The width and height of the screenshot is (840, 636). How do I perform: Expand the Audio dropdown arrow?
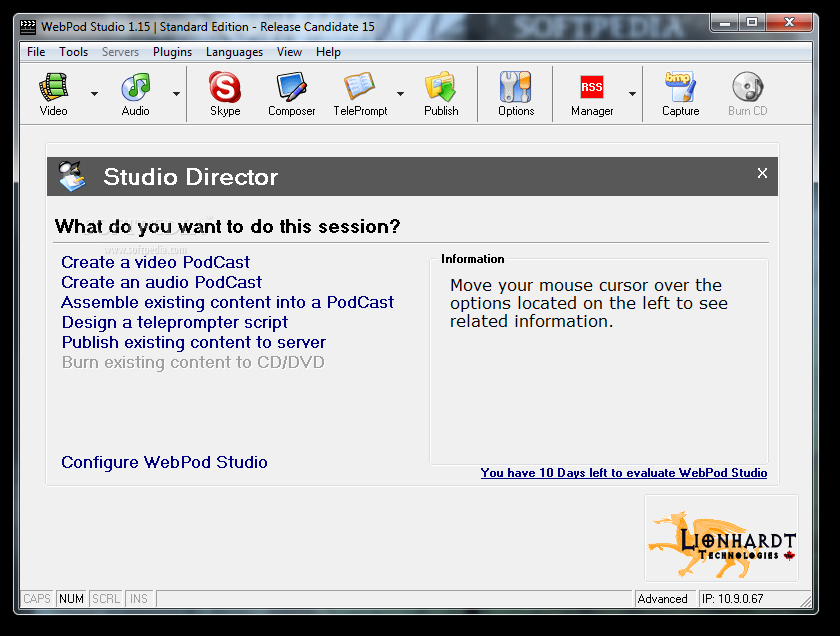click(177, 94)
